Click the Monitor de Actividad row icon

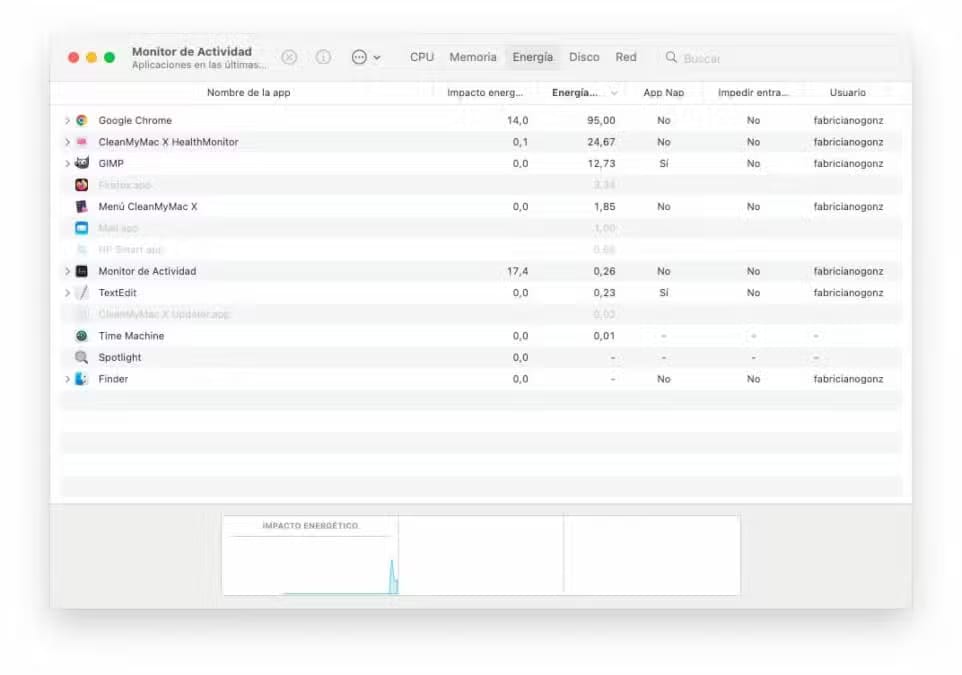(82, 271)
